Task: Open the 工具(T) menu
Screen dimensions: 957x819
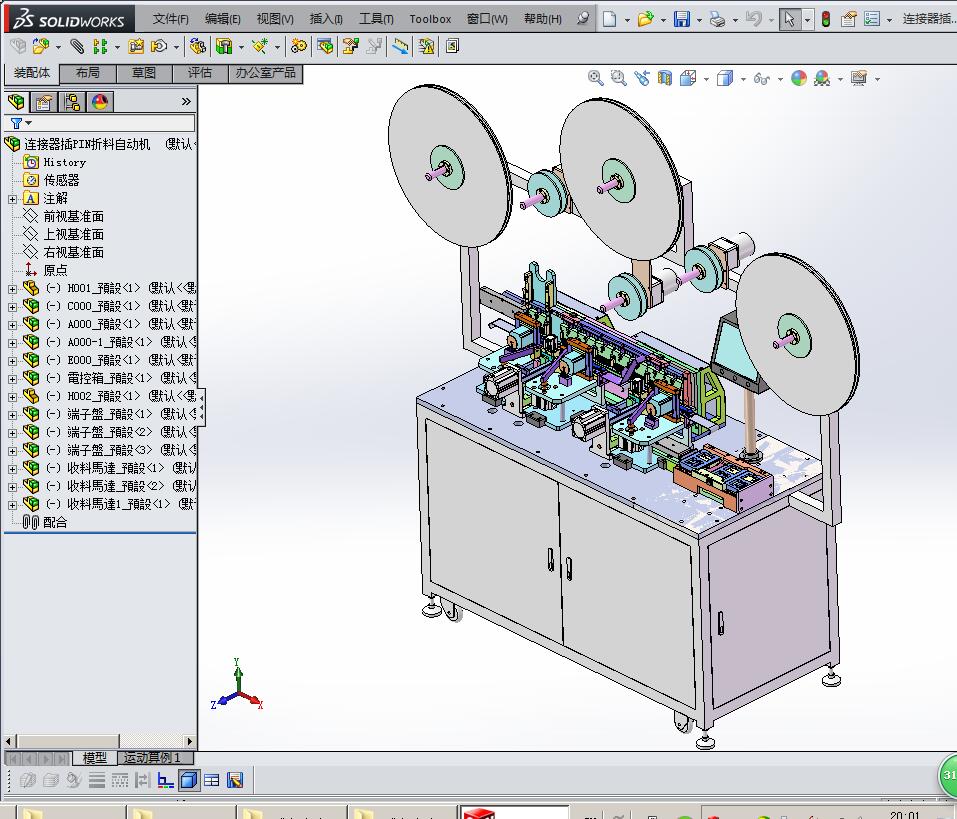Action: pos(376,19)
